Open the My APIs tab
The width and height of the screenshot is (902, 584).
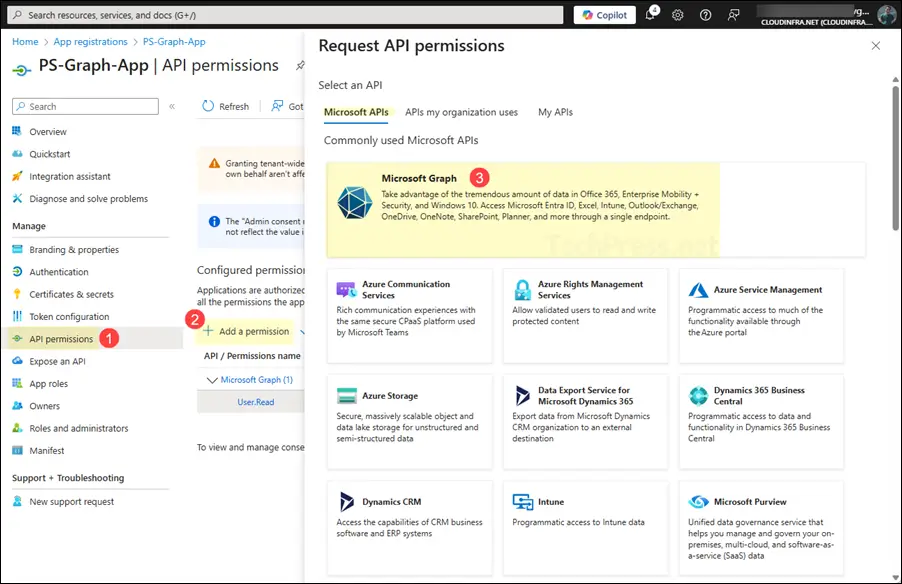[x=555, y=112]
